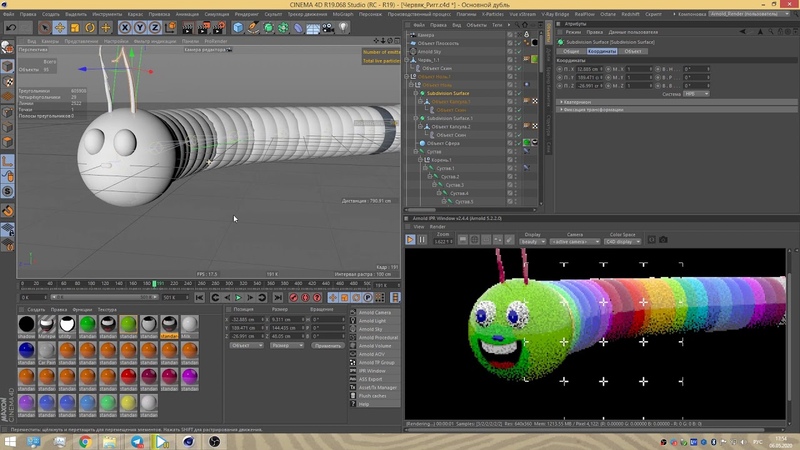The width and height of the screenshot is (800, 450).
Task: Click the Subdivision Surface generator toolbar icon
Action: 268,28
